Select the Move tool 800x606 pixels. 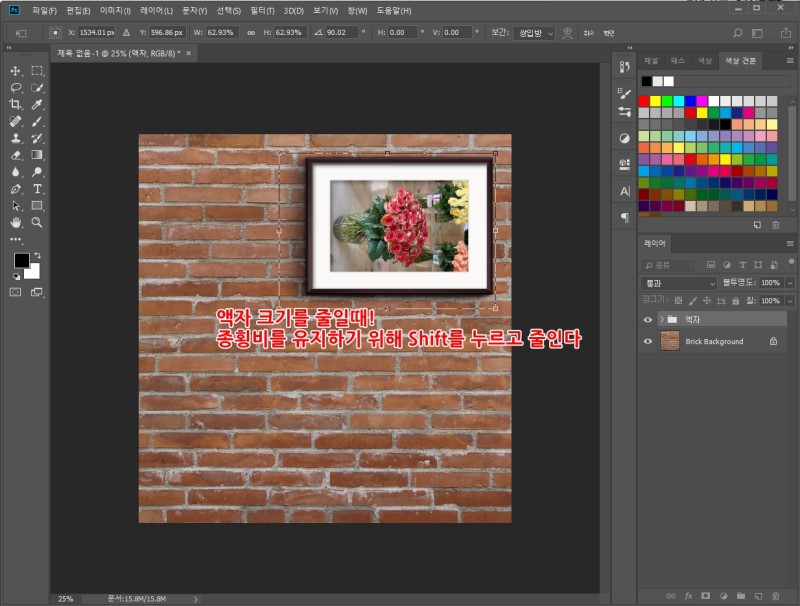(16, 71)
